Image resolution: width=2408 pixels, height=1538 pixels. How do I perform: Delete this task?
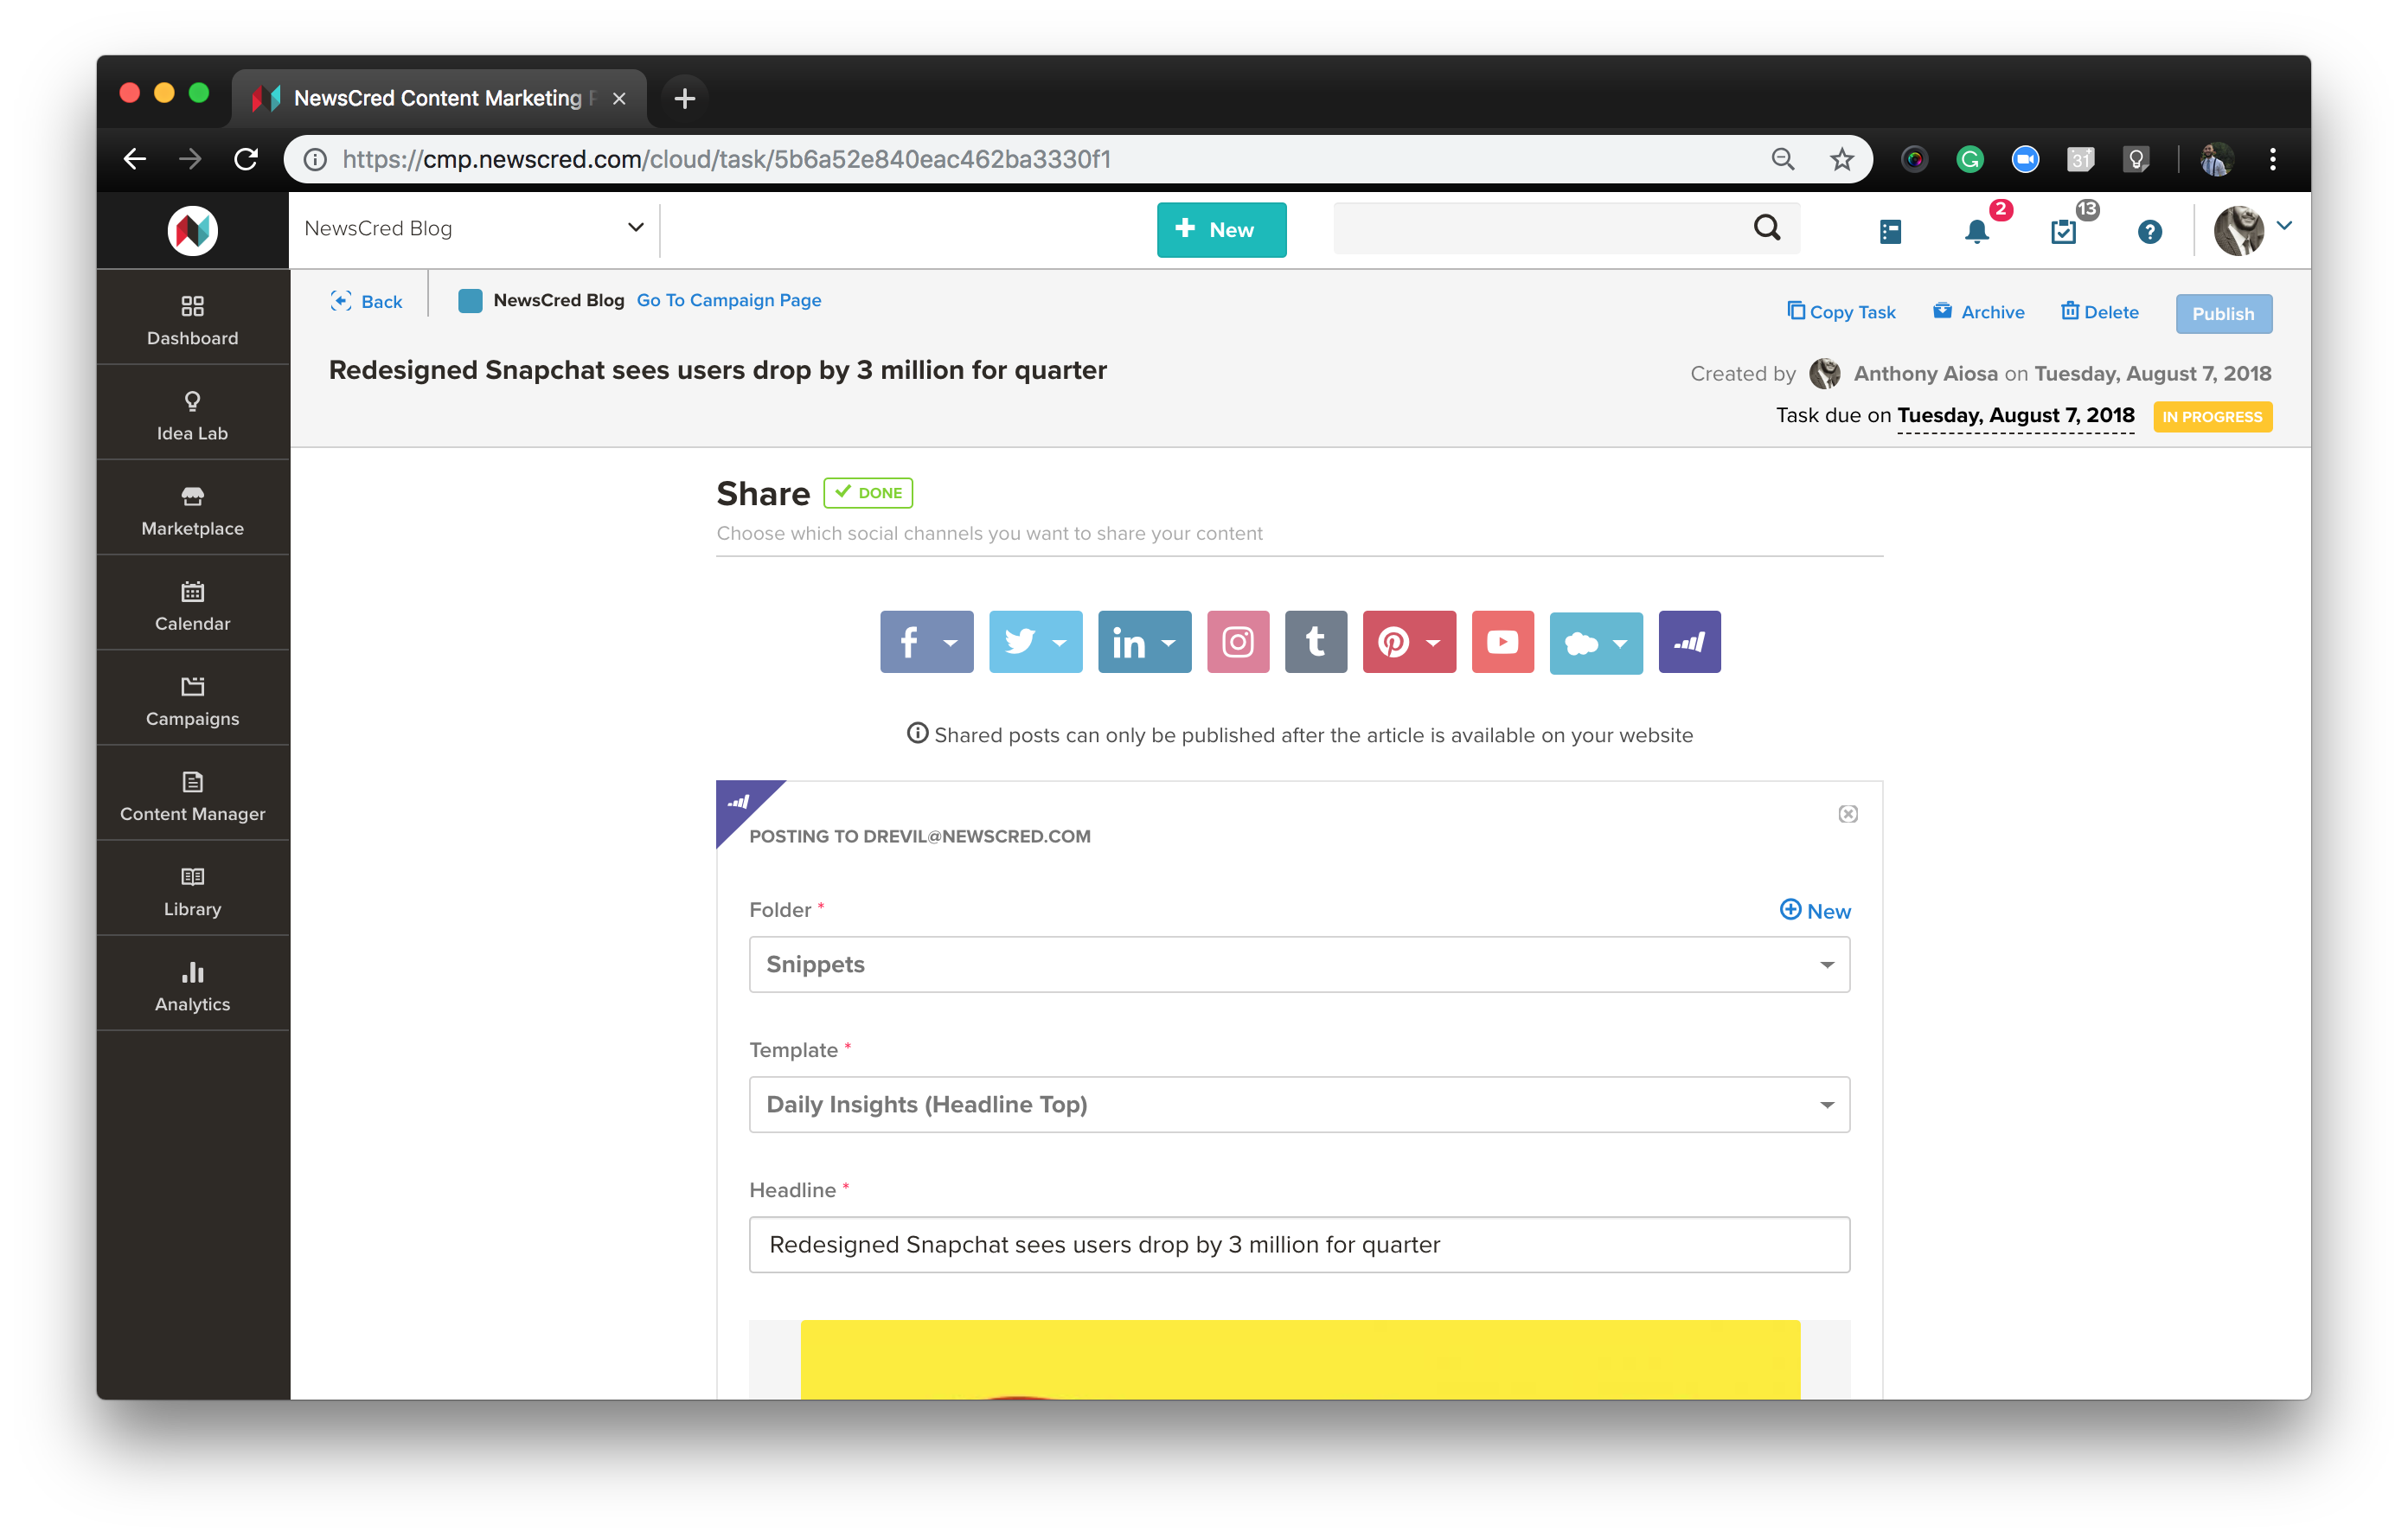point(2100,312)
